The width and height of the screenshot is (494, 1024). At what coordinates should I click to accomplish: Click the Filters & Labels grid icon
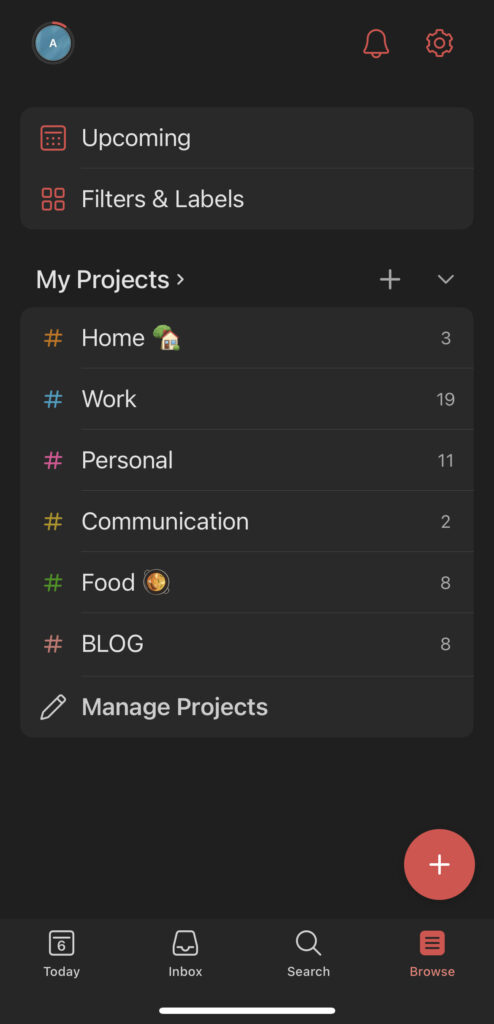click(53, 199)
